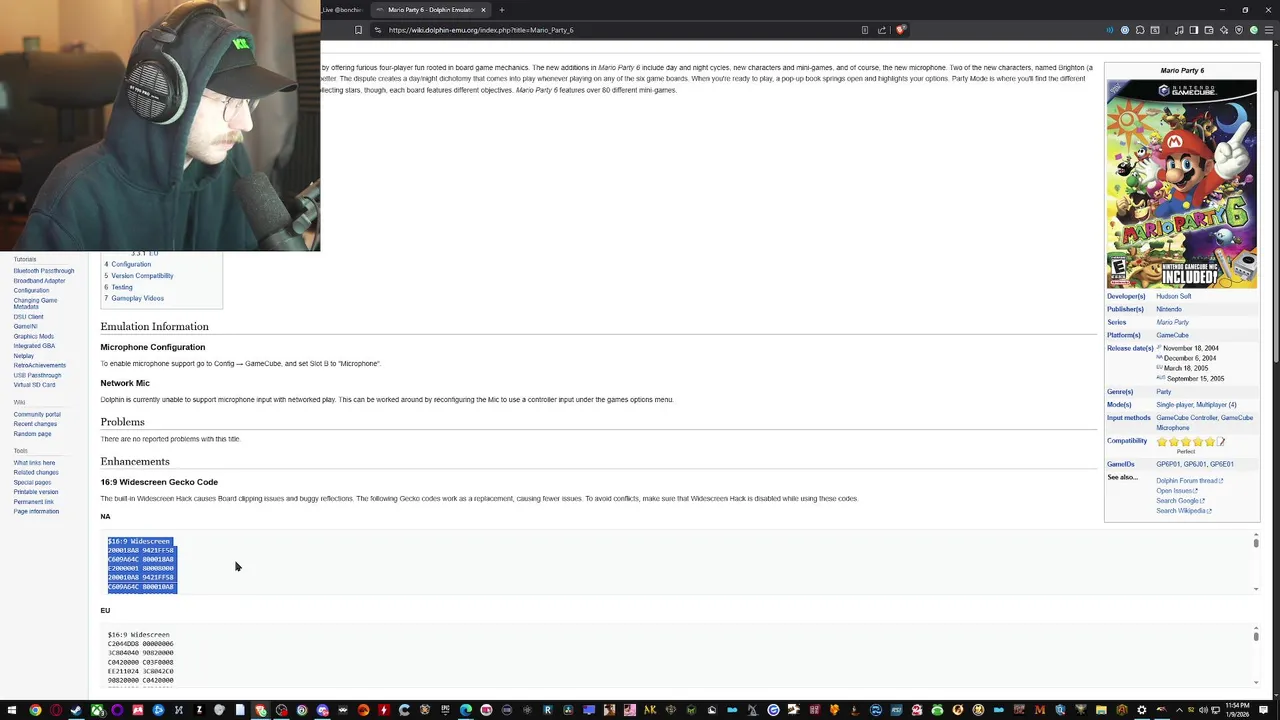This screenshot has width=1280, height=720.
Task: Jump to 6 Testing in contents
Action: coord(118,287)
